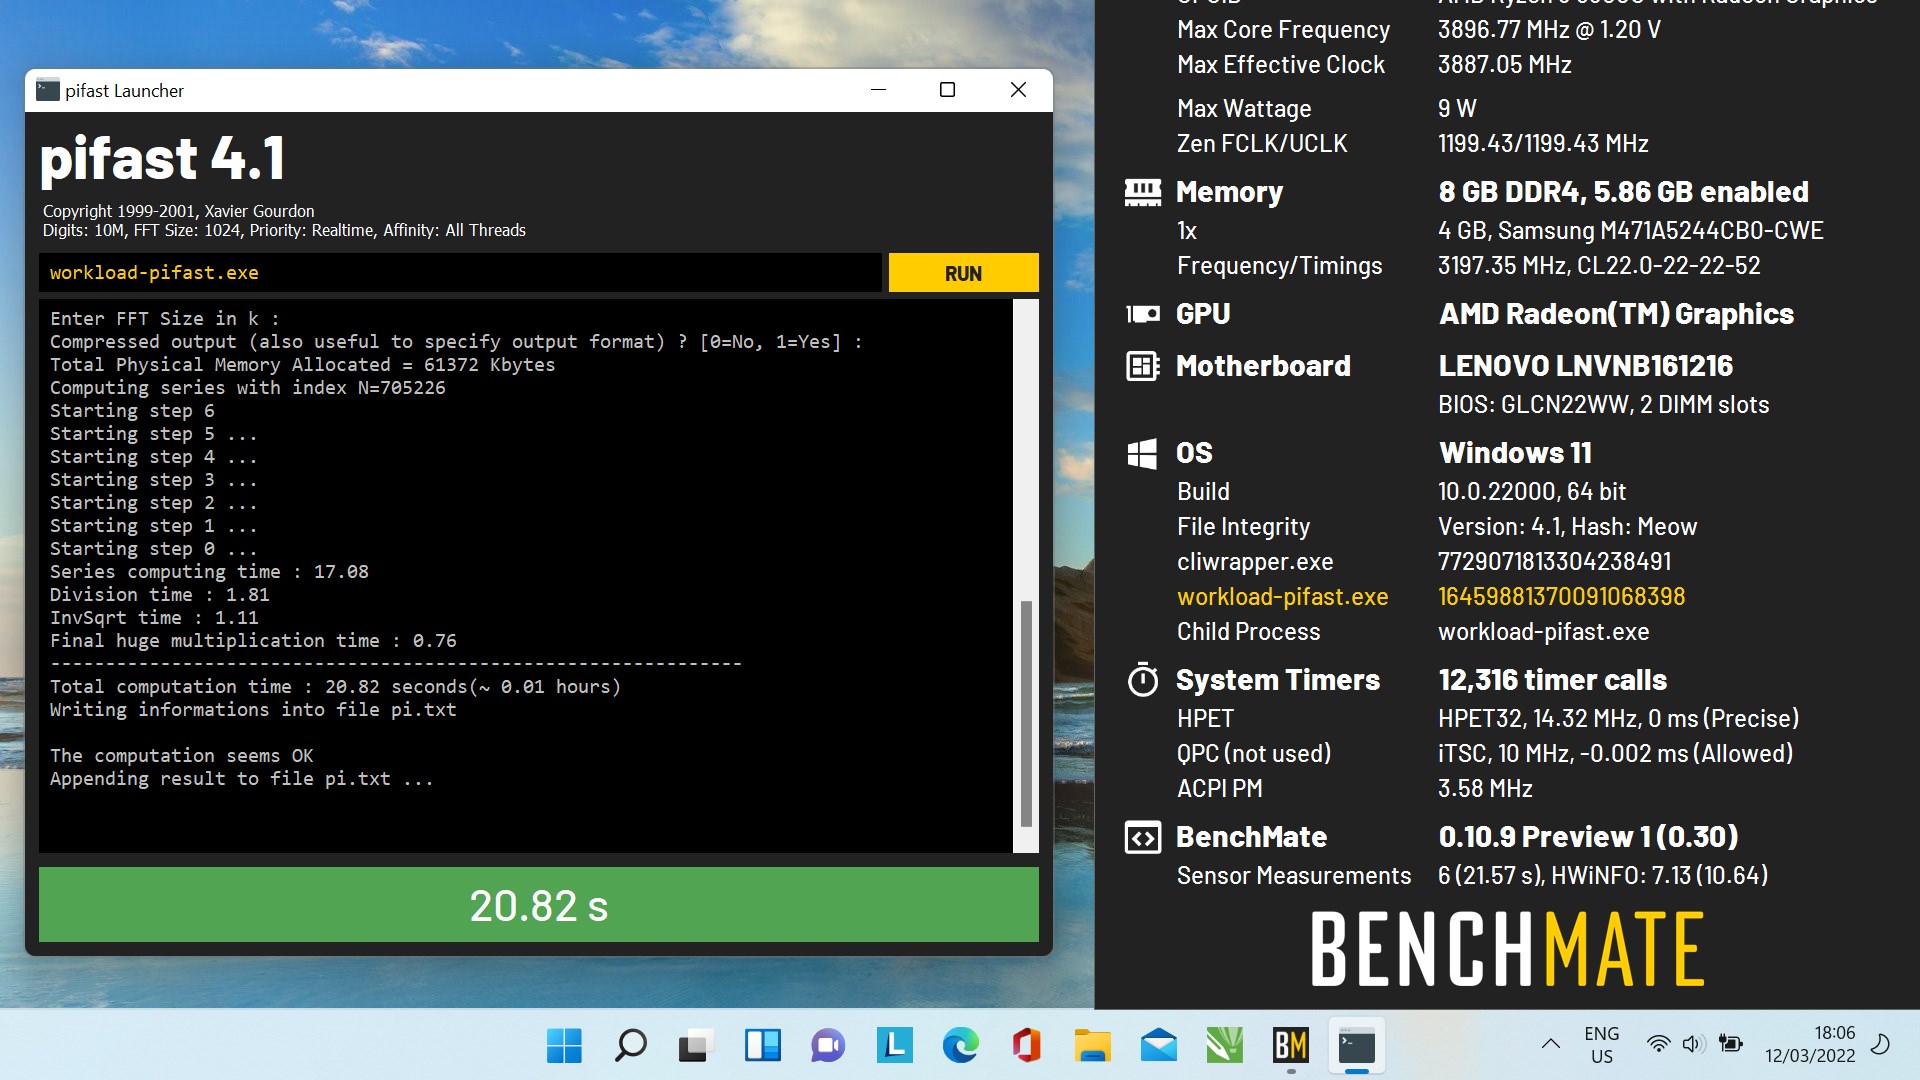
Task: Click the pifast console taskbar icon
Action: 1356,1046
